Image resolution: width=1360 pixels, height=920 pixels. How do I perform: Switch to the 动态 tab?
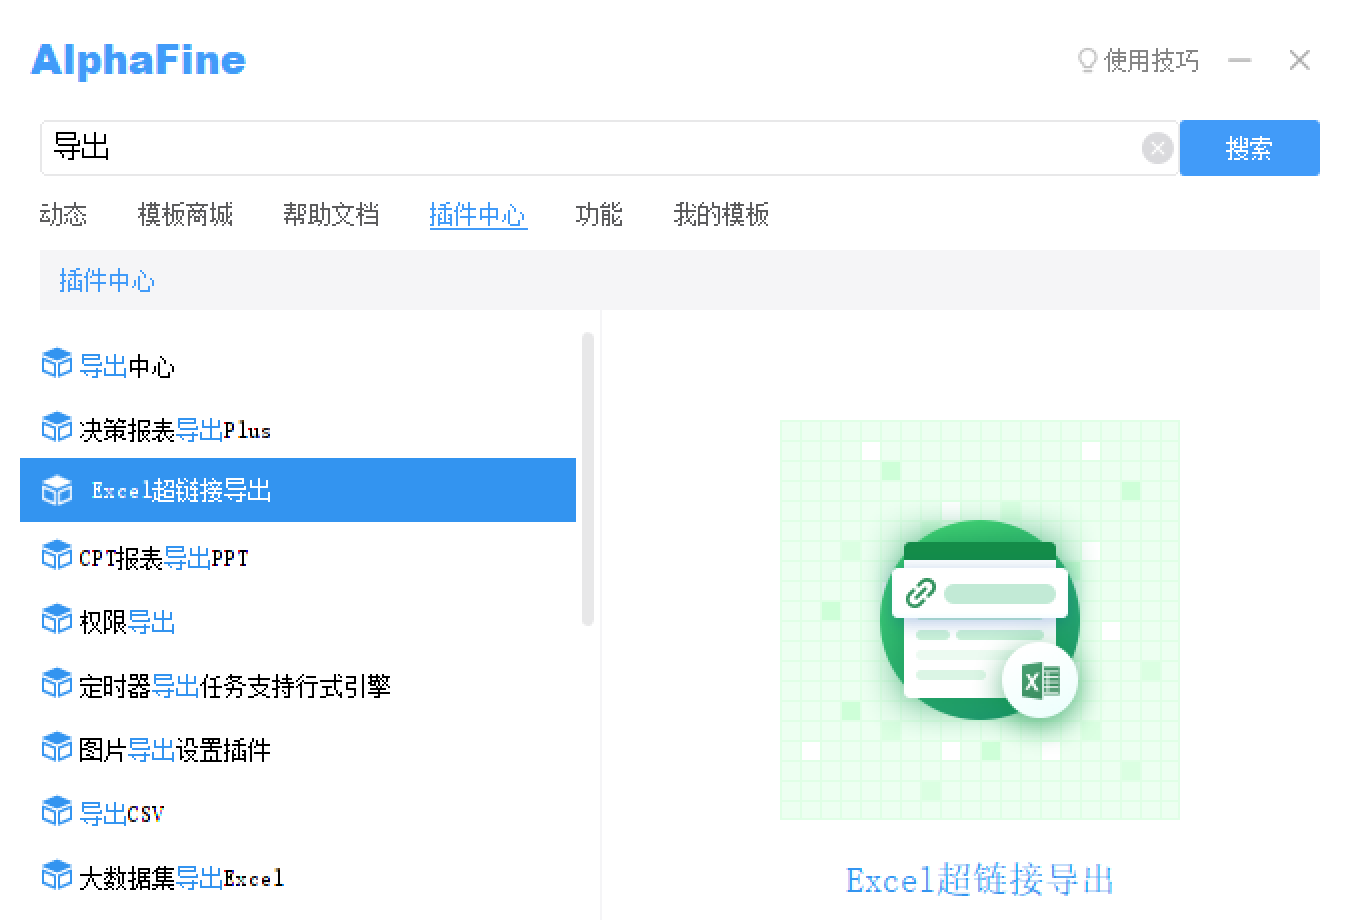coord(63,214)
